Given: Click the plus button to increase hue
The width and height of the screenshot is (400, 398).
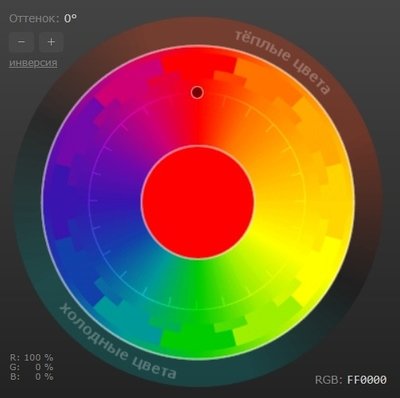Looking at the screenshot, I should [x=51, y=42].
